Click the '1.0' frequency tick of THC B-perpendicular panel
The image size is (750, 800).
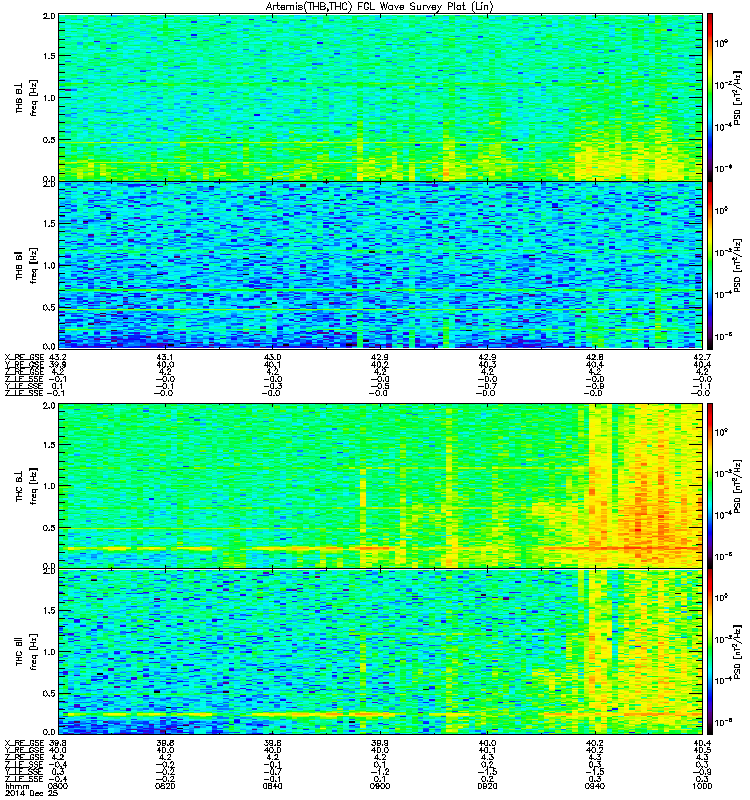[49, 486]
